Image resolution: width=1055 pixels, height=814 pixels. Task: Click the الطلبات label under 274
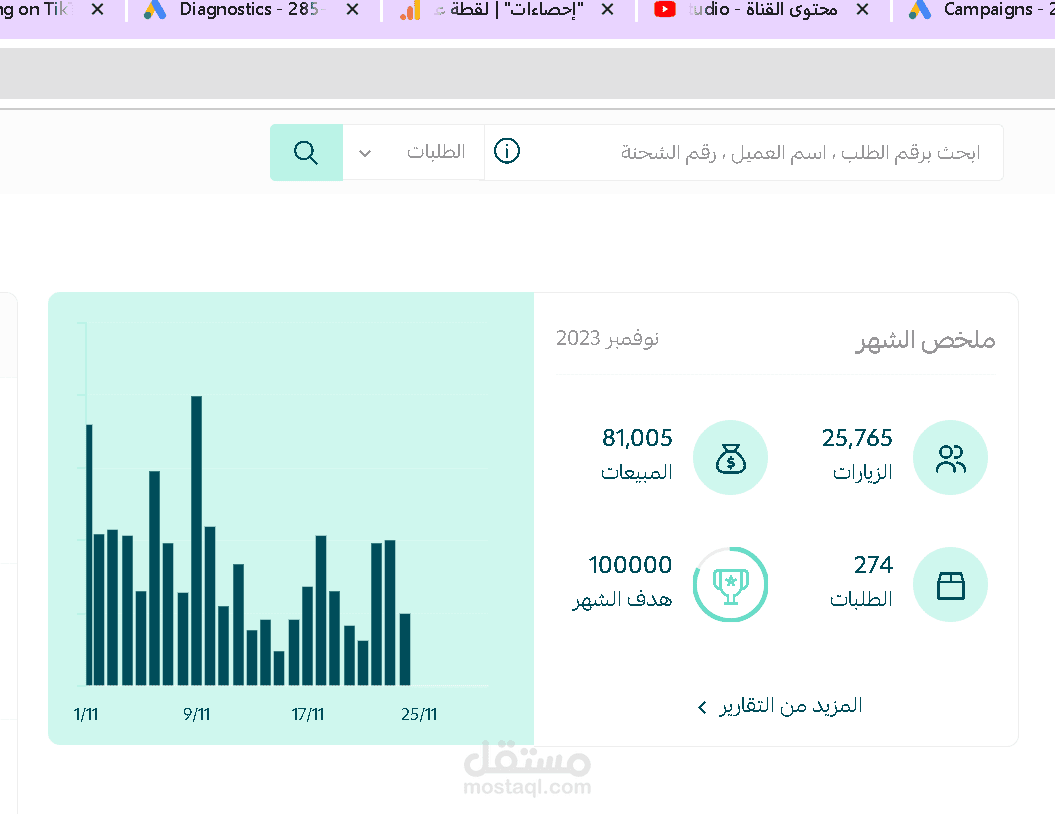click(861, 599)
